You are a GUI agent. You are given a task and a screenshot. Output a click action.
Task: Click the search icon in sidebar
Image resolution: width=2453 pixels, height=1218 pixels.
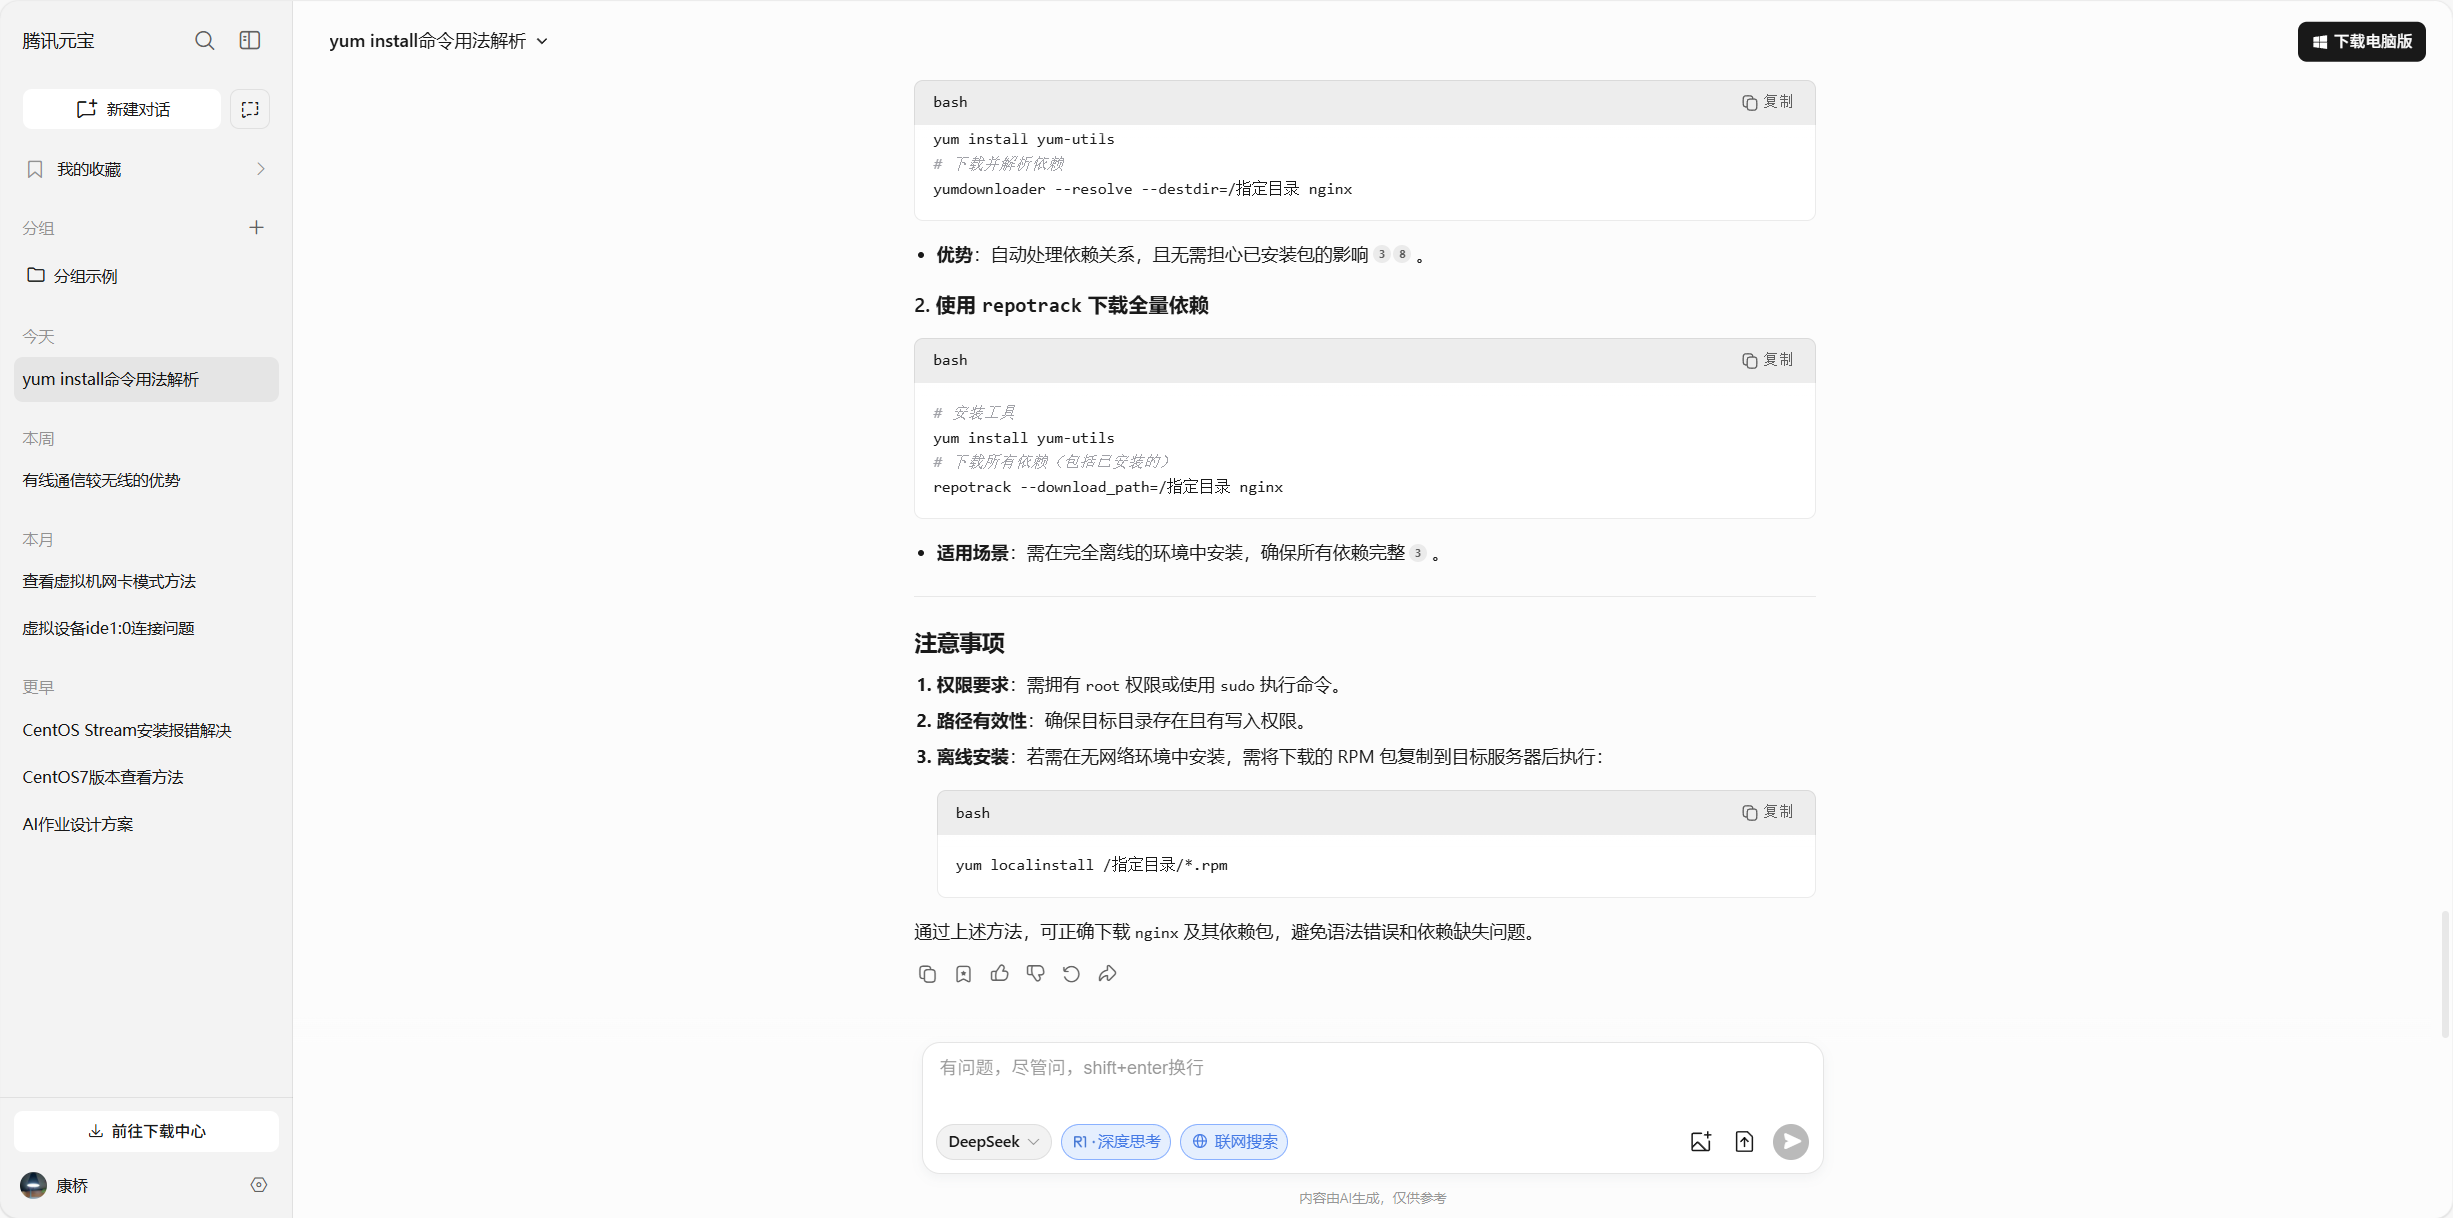[x=204, y=40]
